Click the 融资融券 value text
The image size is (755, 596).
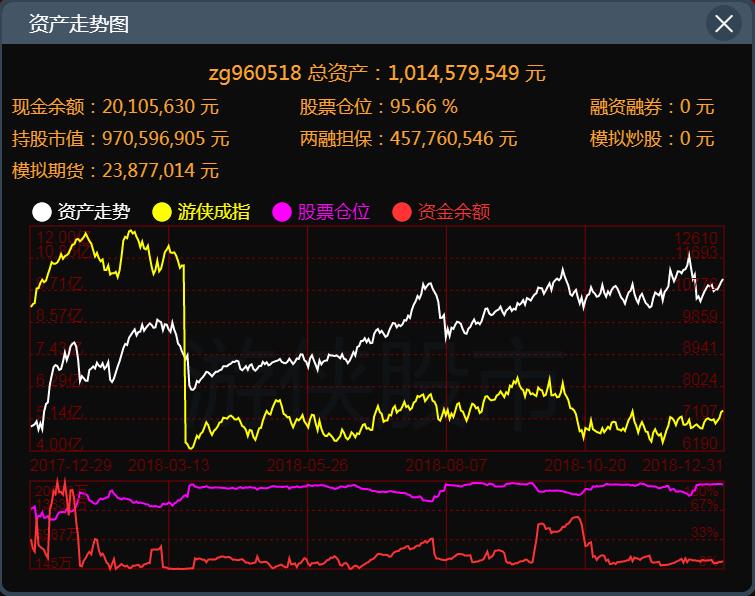652,107
